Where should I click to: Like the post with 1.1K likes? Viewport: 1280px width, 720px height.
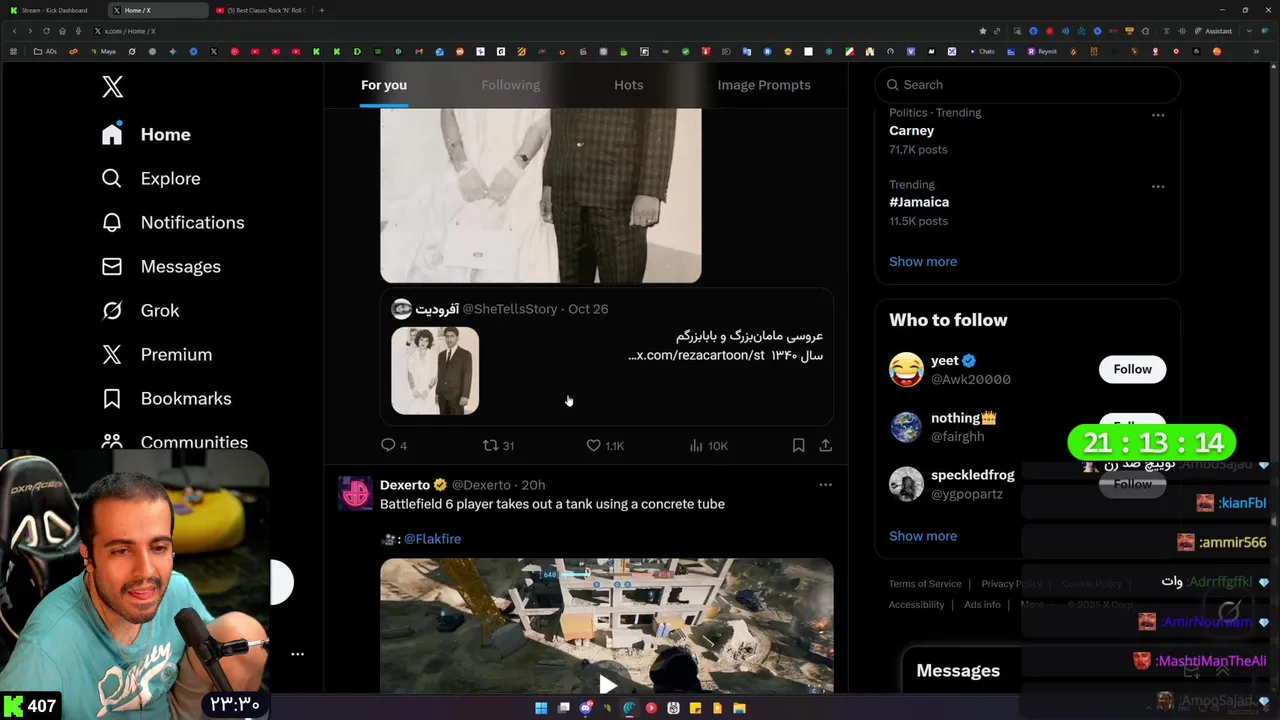pos(605,445)
